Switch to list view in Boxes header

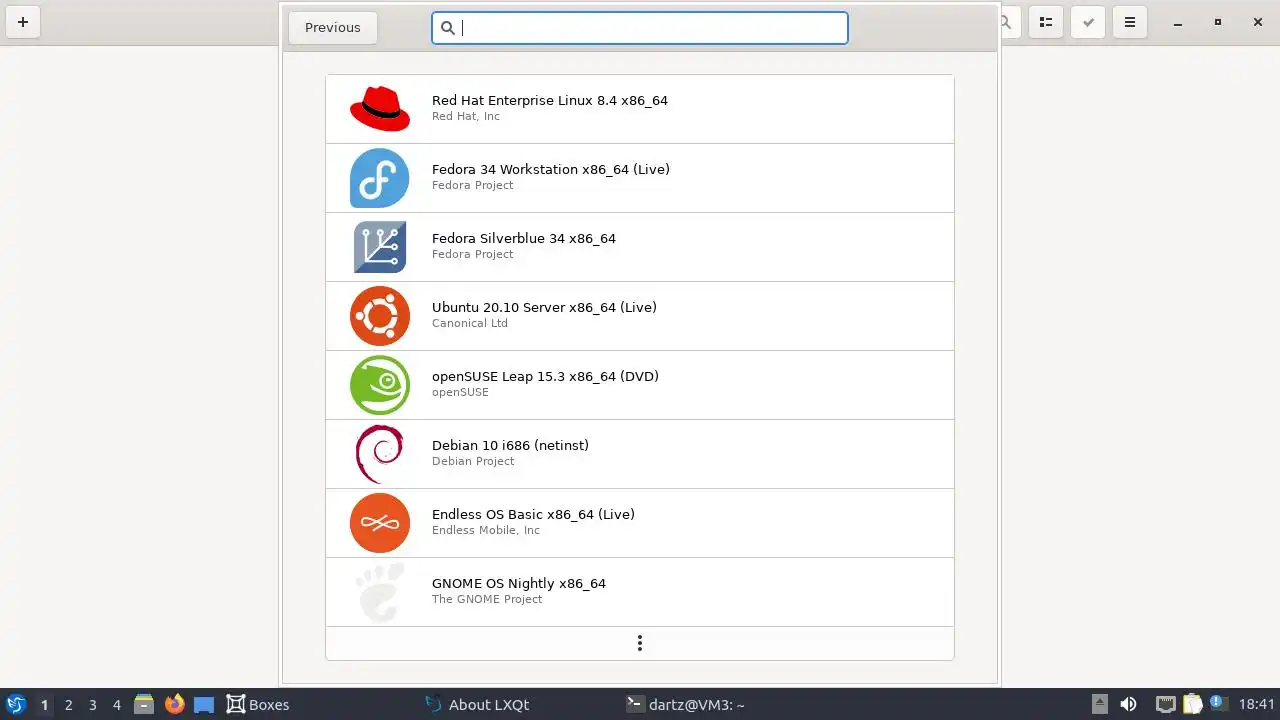pyautogui.click(x=1046, y=22)
